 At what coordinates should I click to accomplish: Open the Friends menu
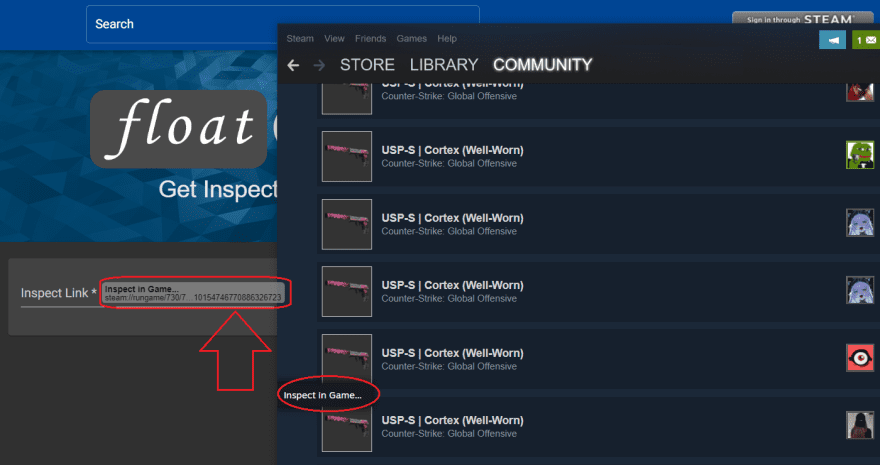click(370, 39)
